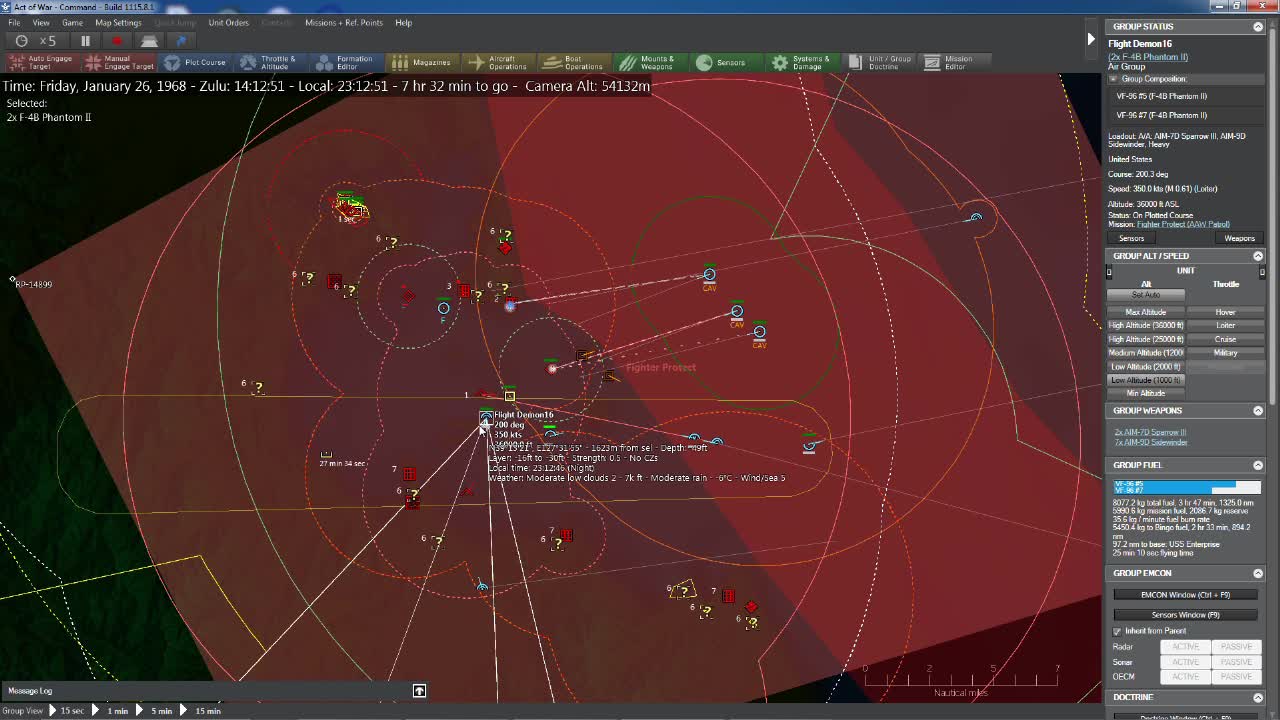Open the File menu
Image resolution: width=1280 pixels, height=720 pixels.
(x=14, y=22)
